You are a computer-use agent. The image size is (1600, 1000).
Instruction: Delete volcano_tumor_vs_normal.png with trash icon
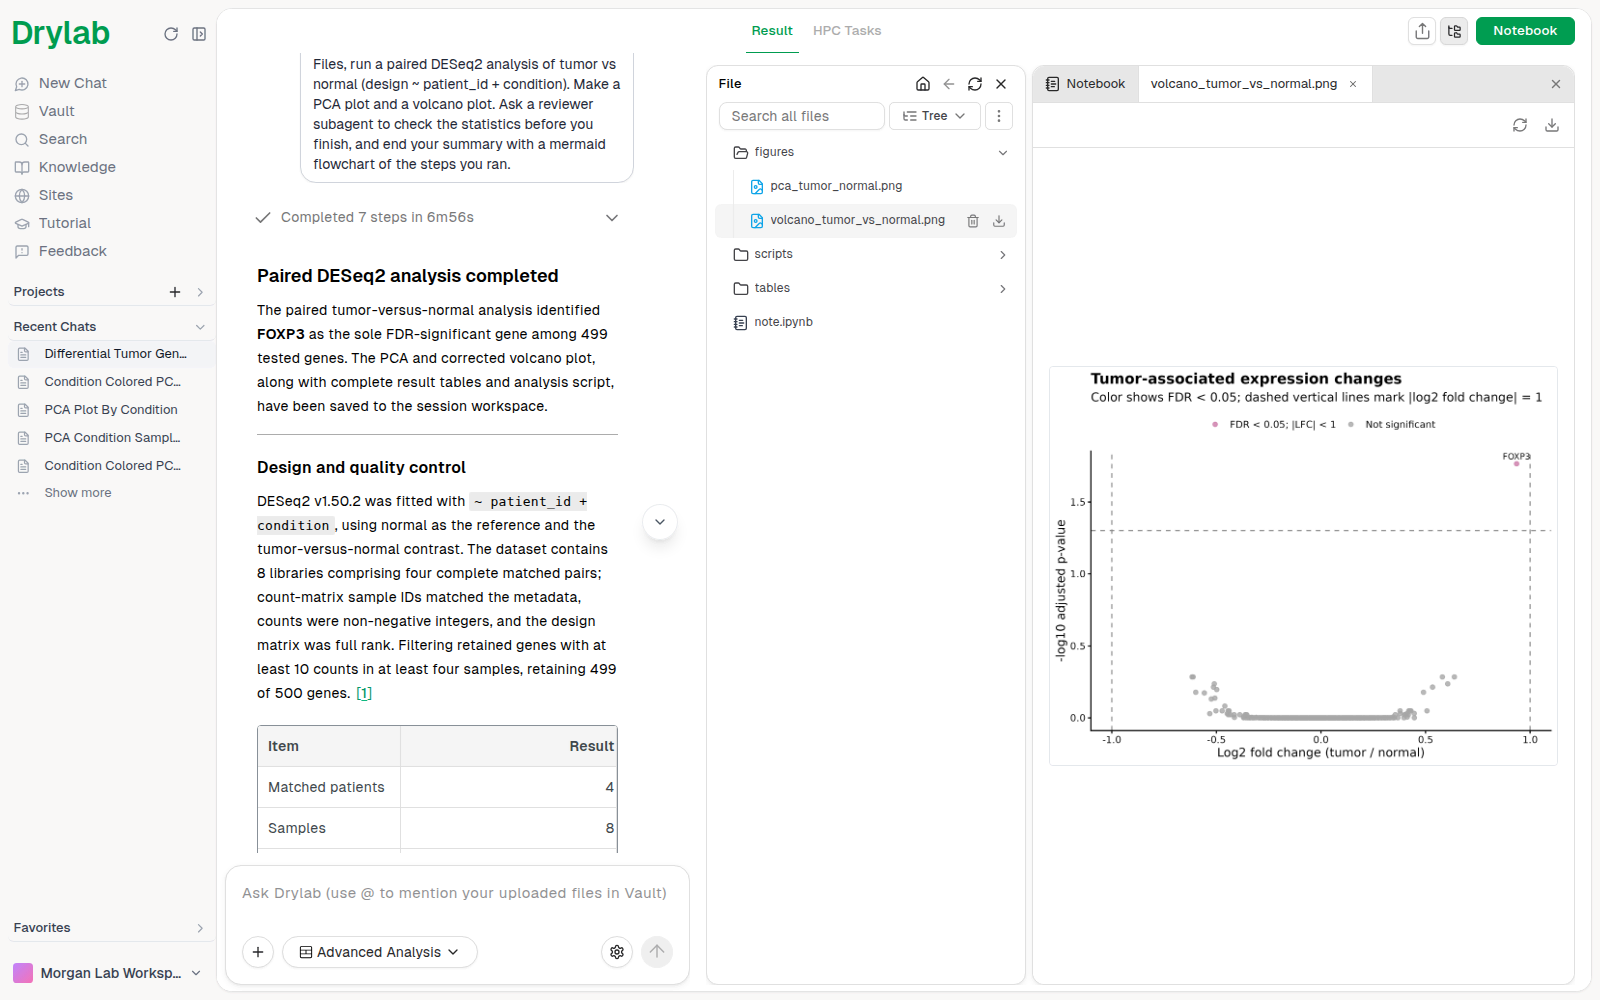click(x=973, y=221)
